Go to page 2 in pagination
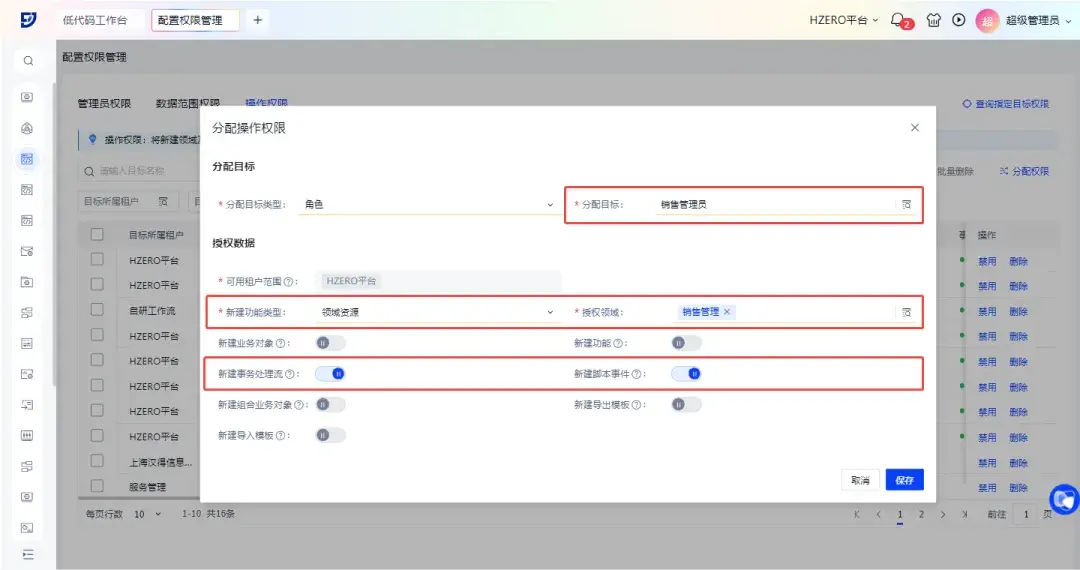Image resolution: width=1080 pixels, height=570 pixels. pyautogui.click(x=921, y=514)
